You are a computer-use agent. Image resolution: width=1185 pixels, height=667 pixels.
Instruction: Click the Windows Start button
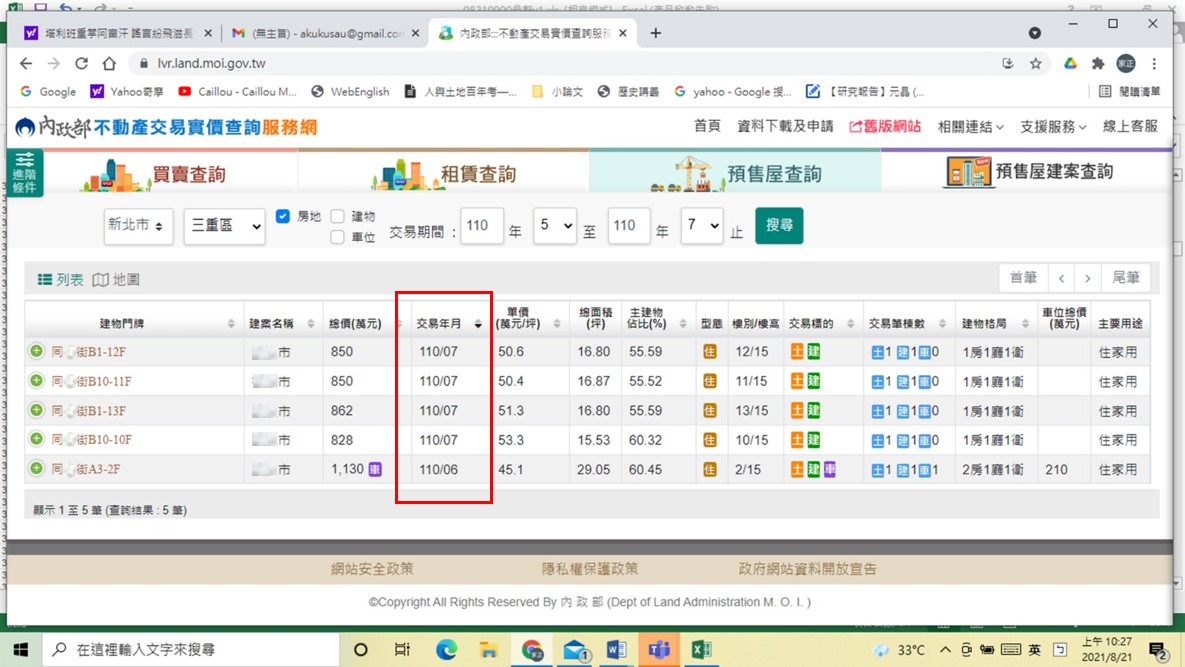pos(21,650)
